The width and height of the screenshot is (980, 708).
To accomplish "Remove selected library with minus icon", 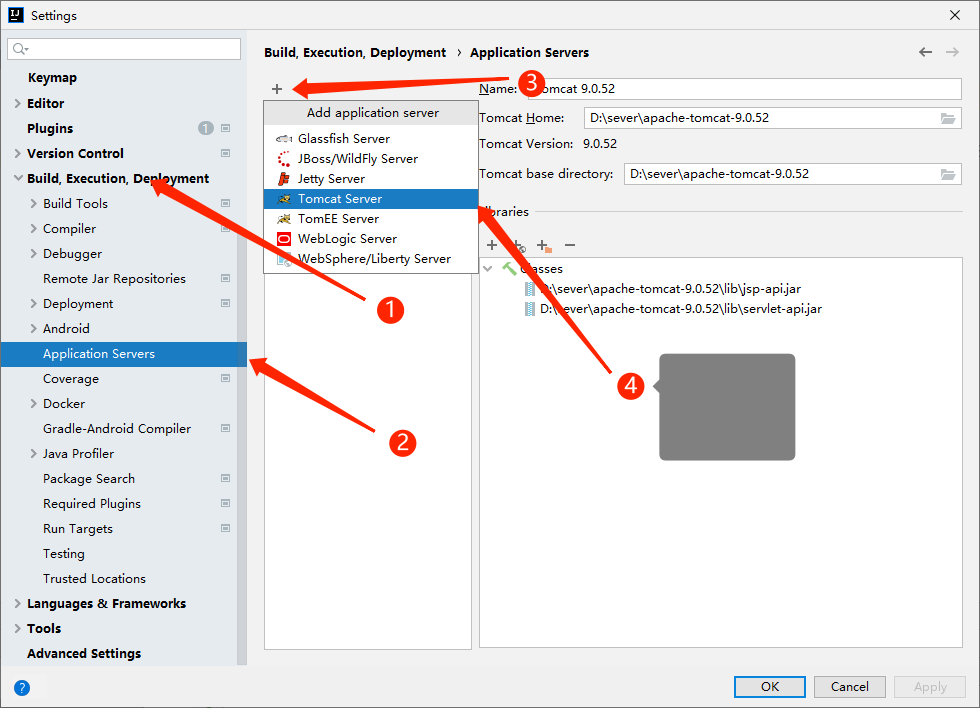I will click(x=569, y=245).
